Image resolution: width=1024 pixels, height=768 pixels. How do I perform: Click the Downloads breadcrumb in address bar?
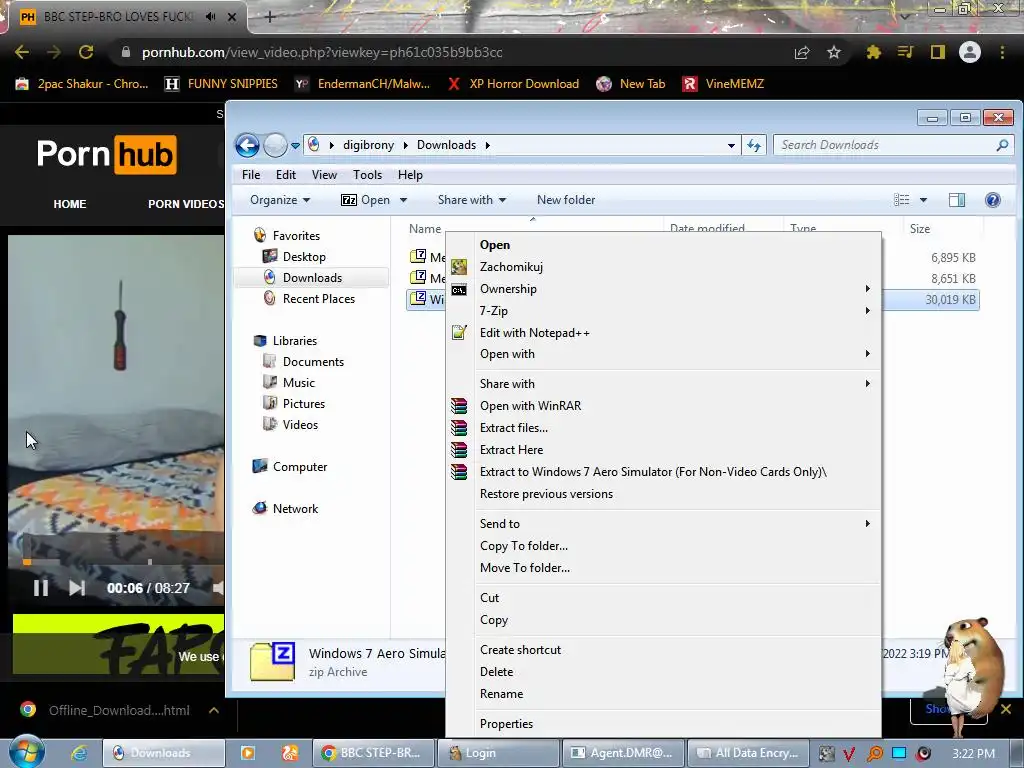[447, 145]
